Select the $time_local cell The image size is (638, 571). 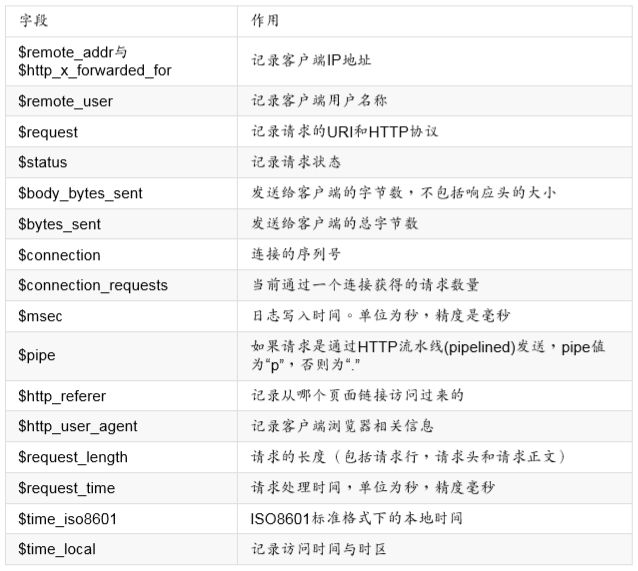(x=57, y=549)
